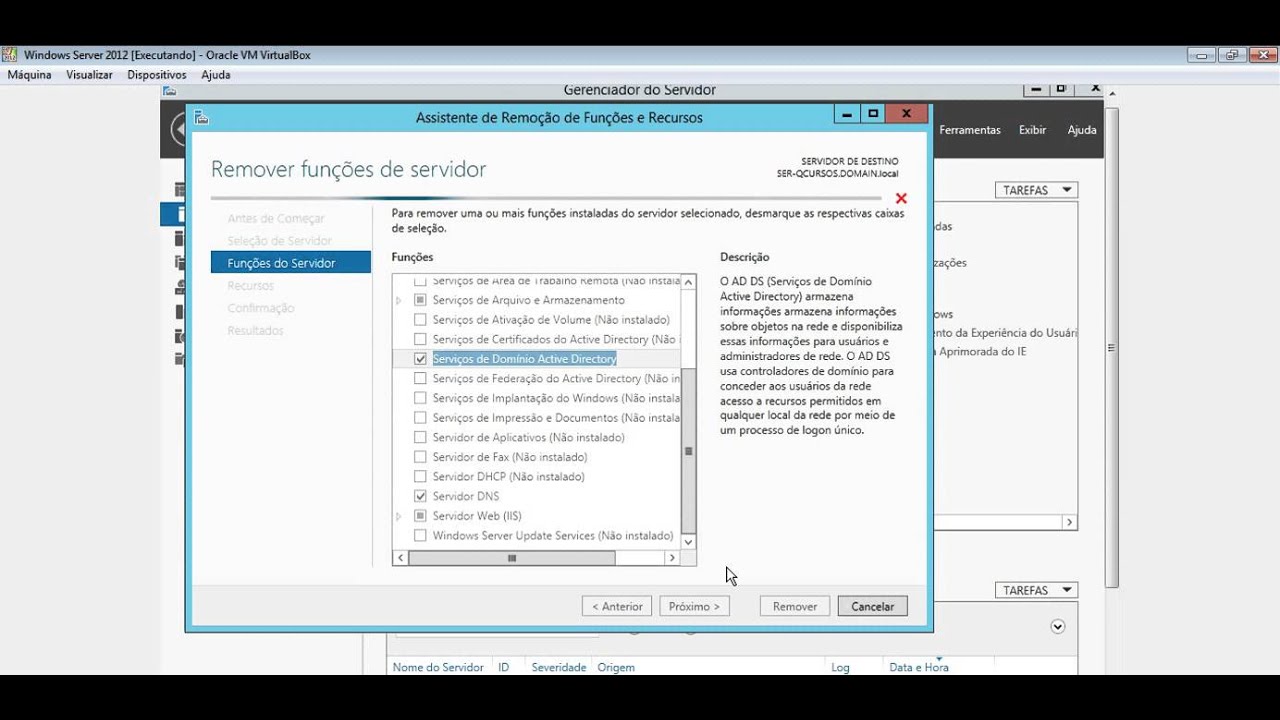Open upper TAREFAS dropdown in Server Manager
1280x720 pixels.
1037,190
